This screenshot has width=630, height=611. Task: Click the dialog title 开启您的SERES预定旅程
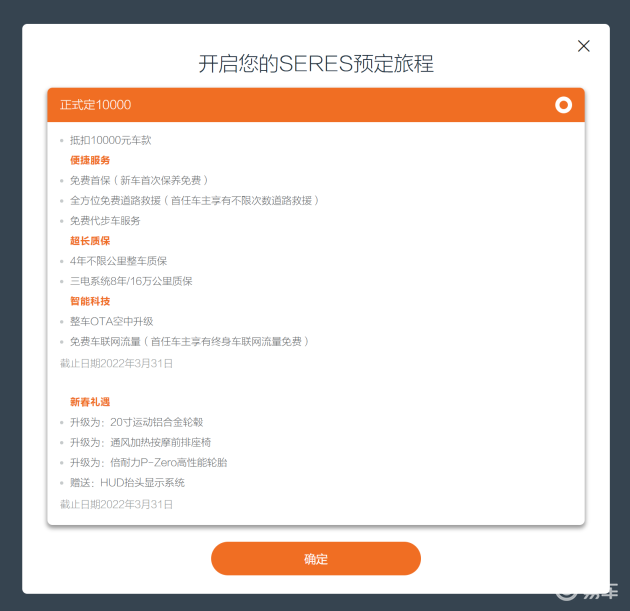coord(316,64)
